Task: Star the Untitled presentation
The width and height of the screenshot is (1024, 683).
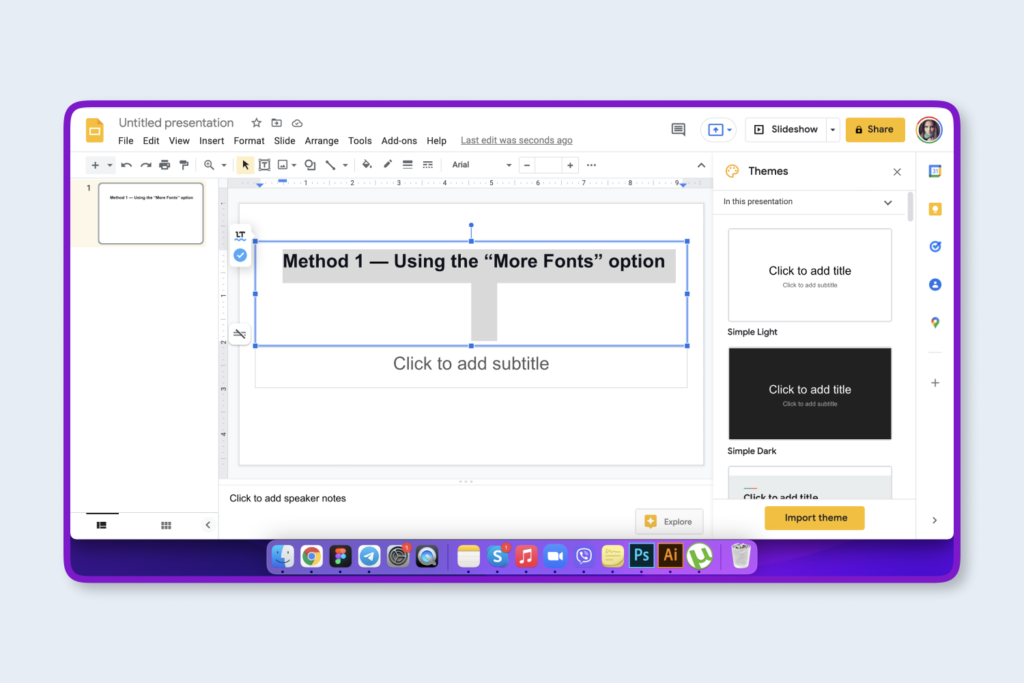Action: click(x=257, y=123)
